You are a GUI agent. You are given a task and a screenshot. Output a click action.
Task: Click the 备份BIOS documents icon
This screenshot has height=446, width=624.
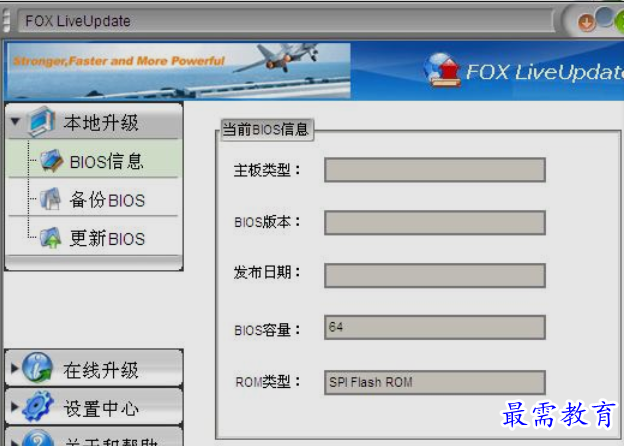click(51, 198)
